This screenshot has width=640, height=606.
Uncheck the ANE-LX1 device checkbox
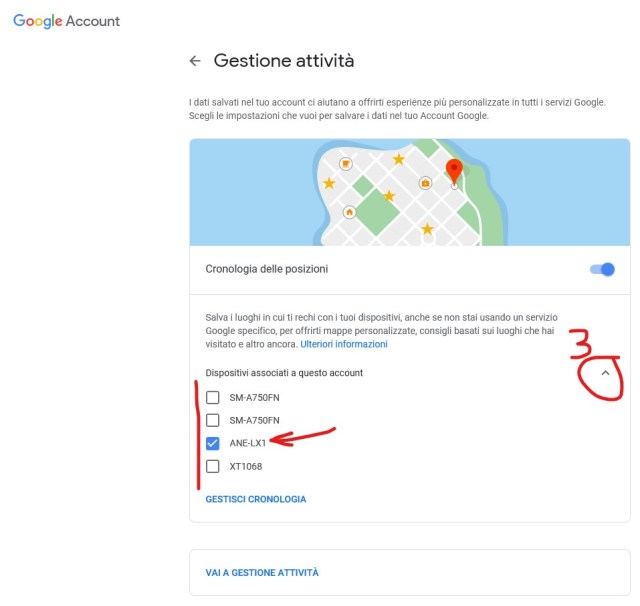(213, 443)
